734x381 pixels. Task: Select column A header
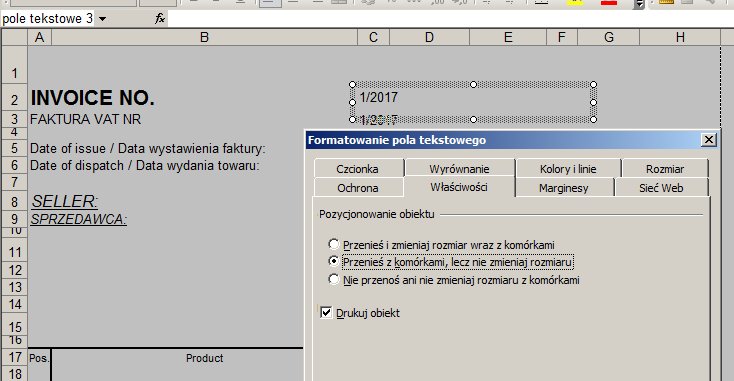click(x=40, y=37)
